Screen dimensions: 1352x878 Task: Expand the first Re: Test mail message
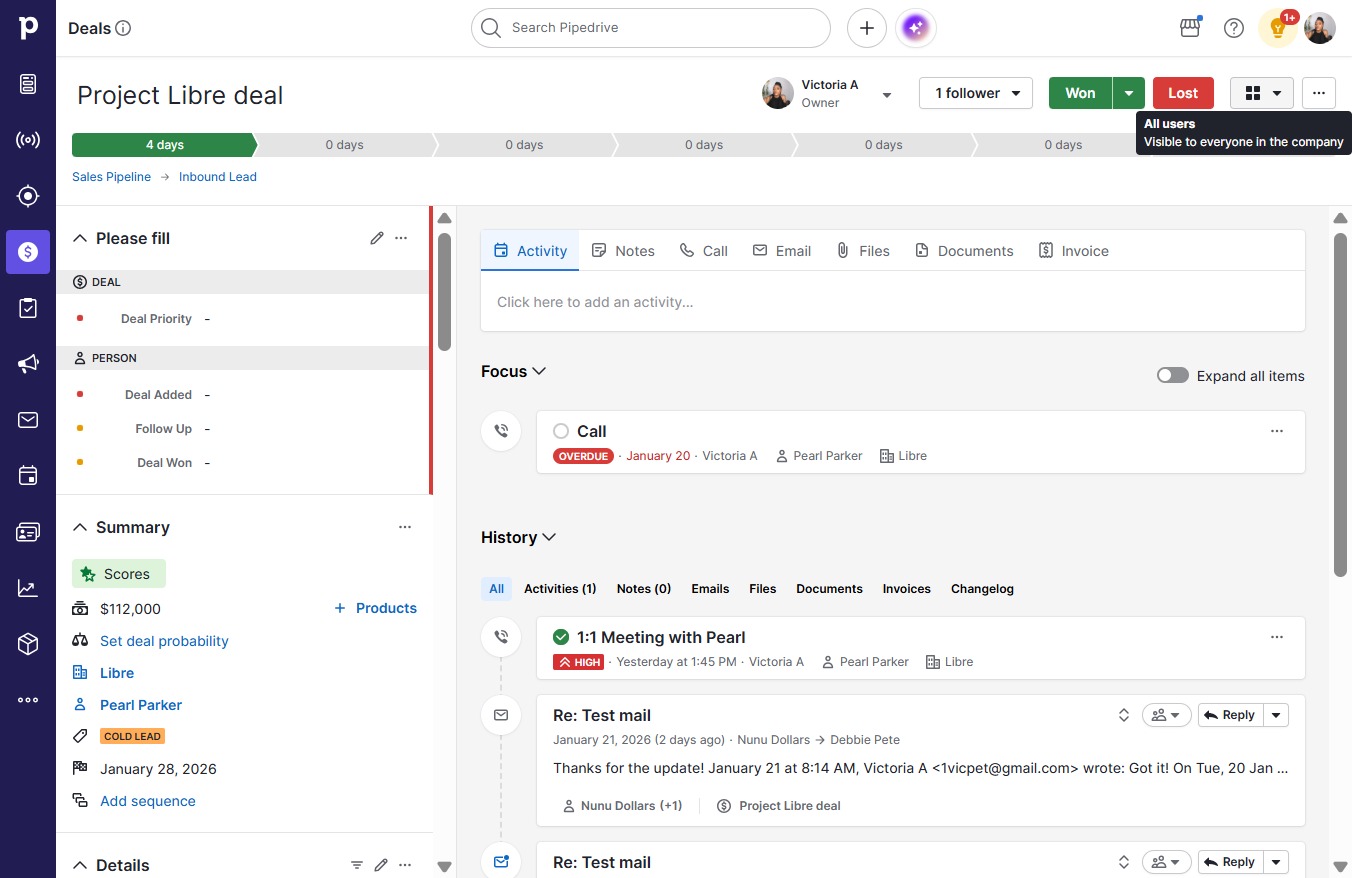click(x=1124, y=715)
